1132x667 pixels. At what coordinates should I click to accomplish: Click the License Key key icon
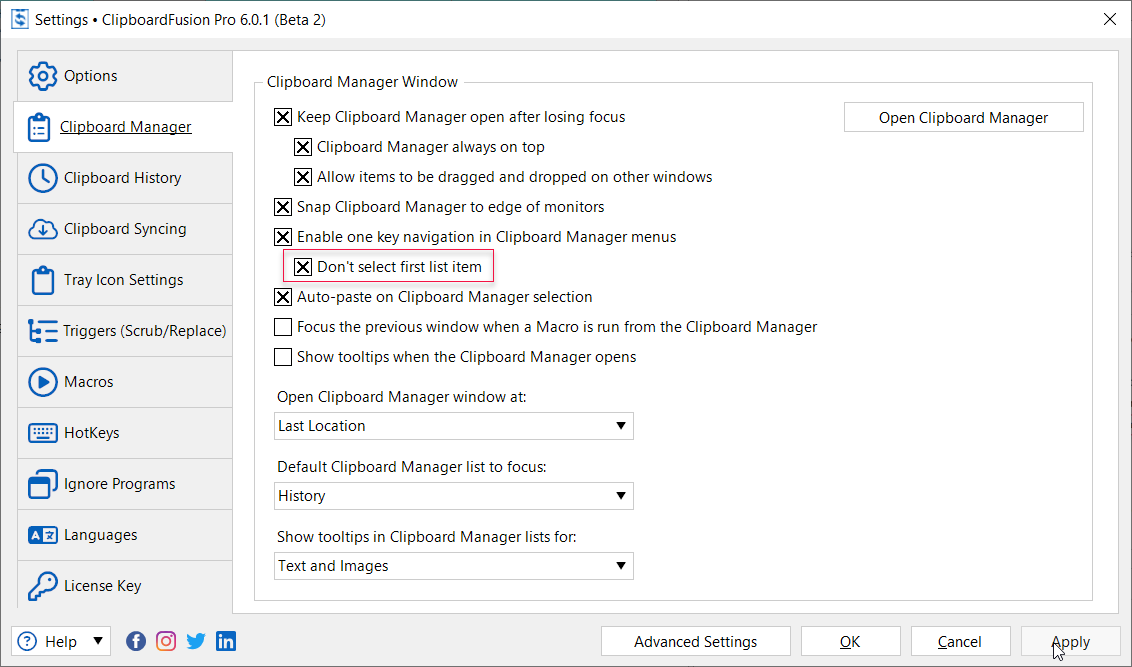point(43,586)
